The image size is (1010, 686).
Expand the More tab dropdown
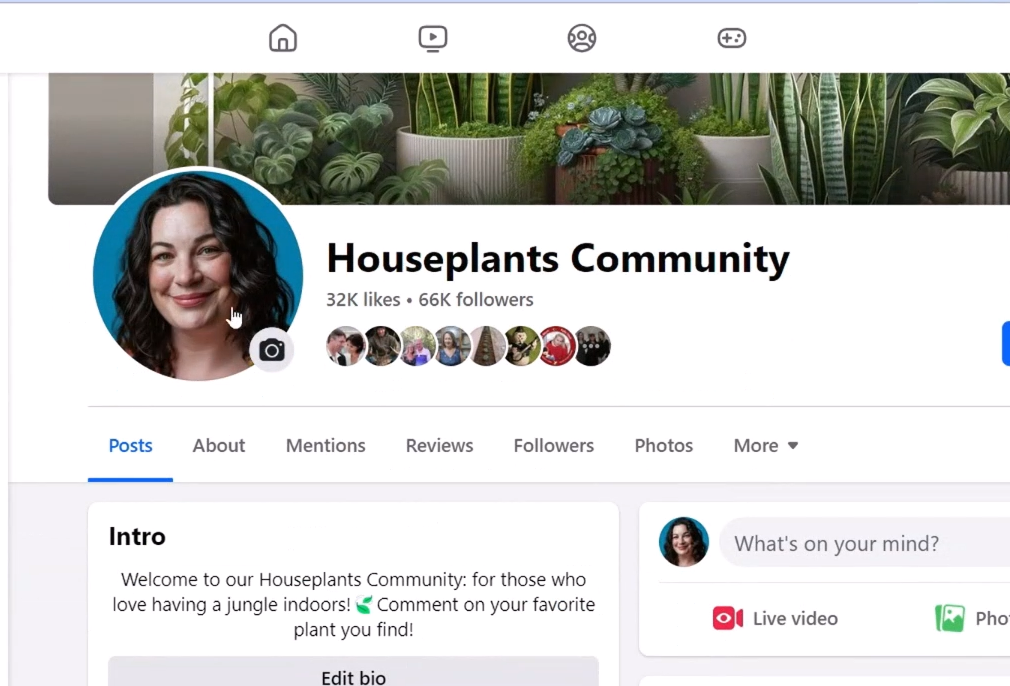point(765,446)
